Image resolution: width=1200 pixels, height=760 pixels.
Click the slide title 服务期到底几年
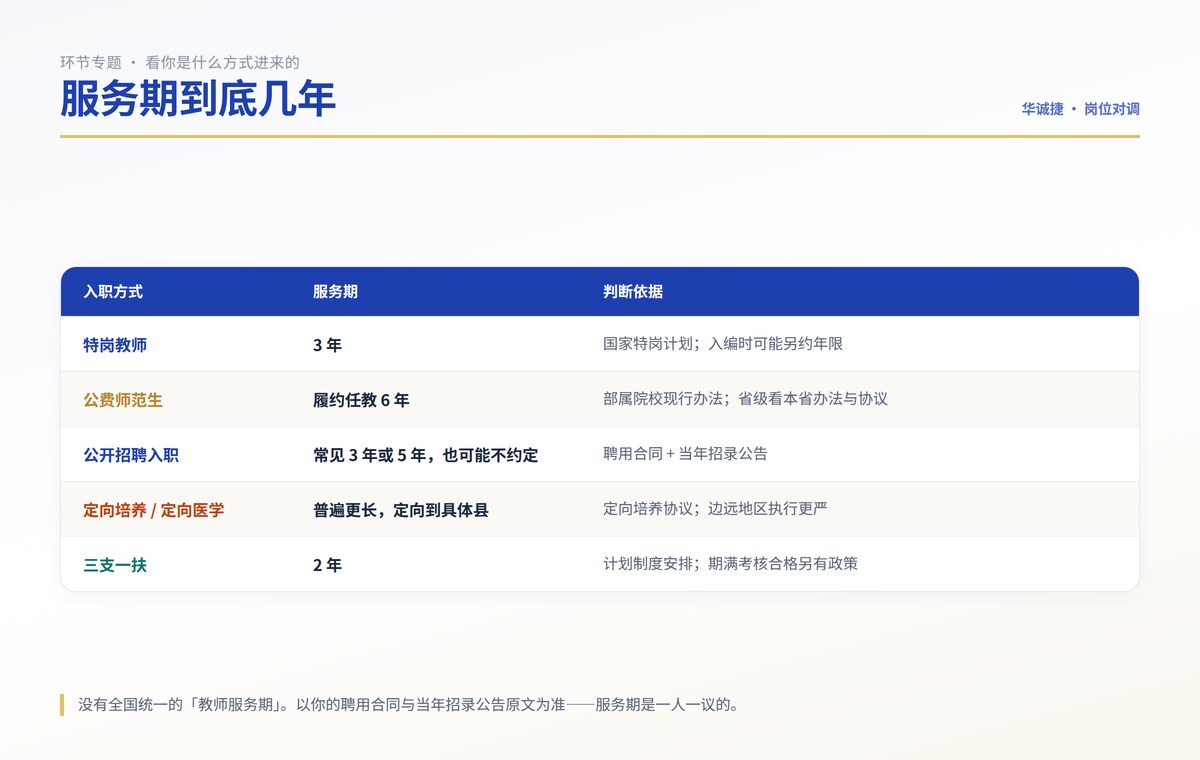(198, 100)
